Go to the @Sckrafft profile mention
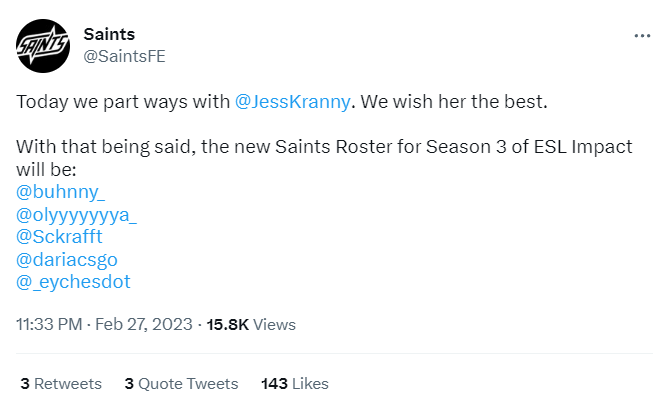 (59, 236)
